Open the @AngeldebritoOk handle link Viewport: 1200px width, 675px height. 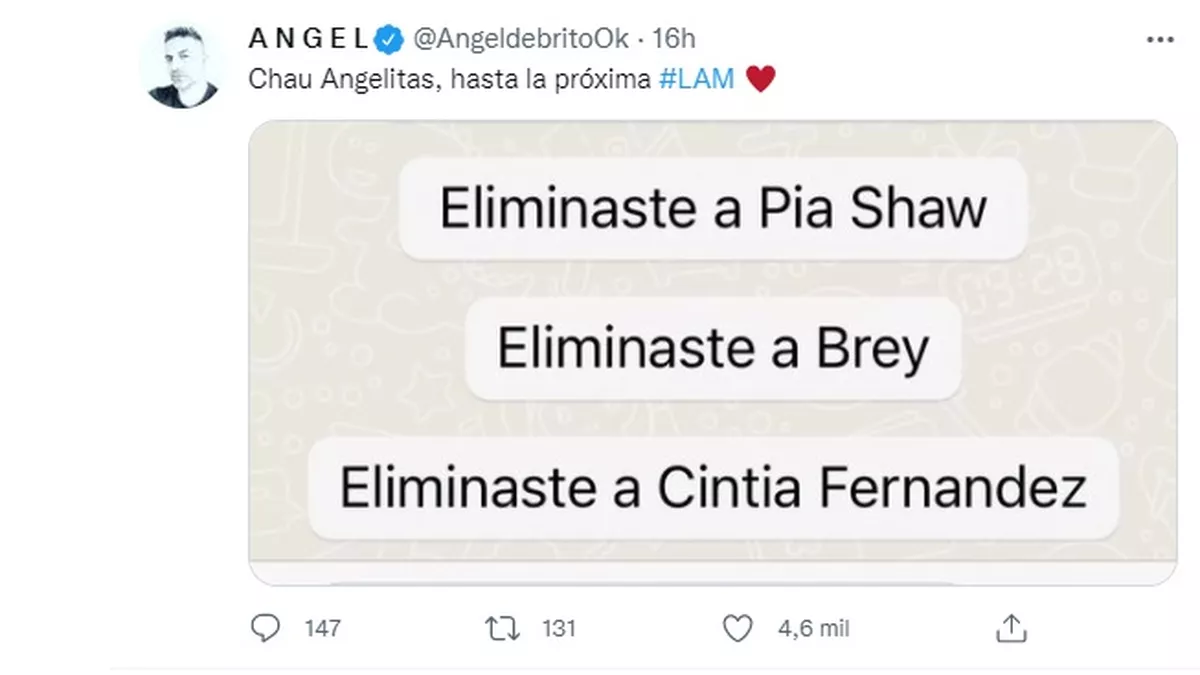point(520,39)
